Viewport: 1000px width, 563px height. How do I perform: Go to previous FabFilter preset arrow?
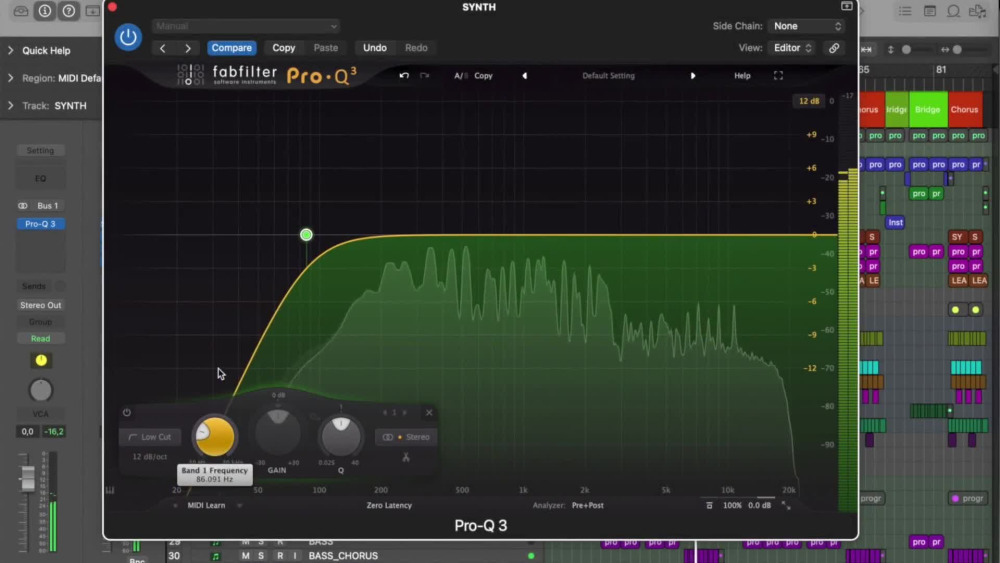(x=524, y=76)
